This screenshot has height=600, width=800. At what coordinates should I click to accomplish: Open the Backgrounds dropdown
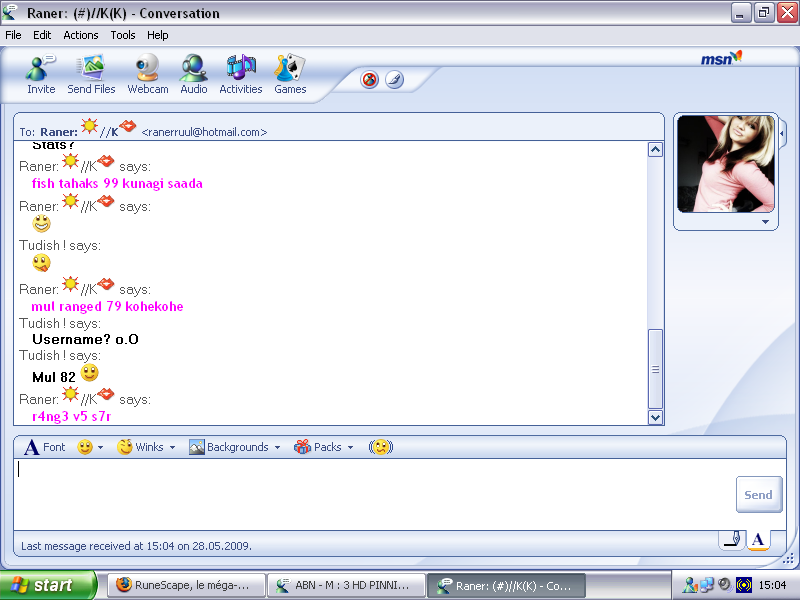(235, 447)
